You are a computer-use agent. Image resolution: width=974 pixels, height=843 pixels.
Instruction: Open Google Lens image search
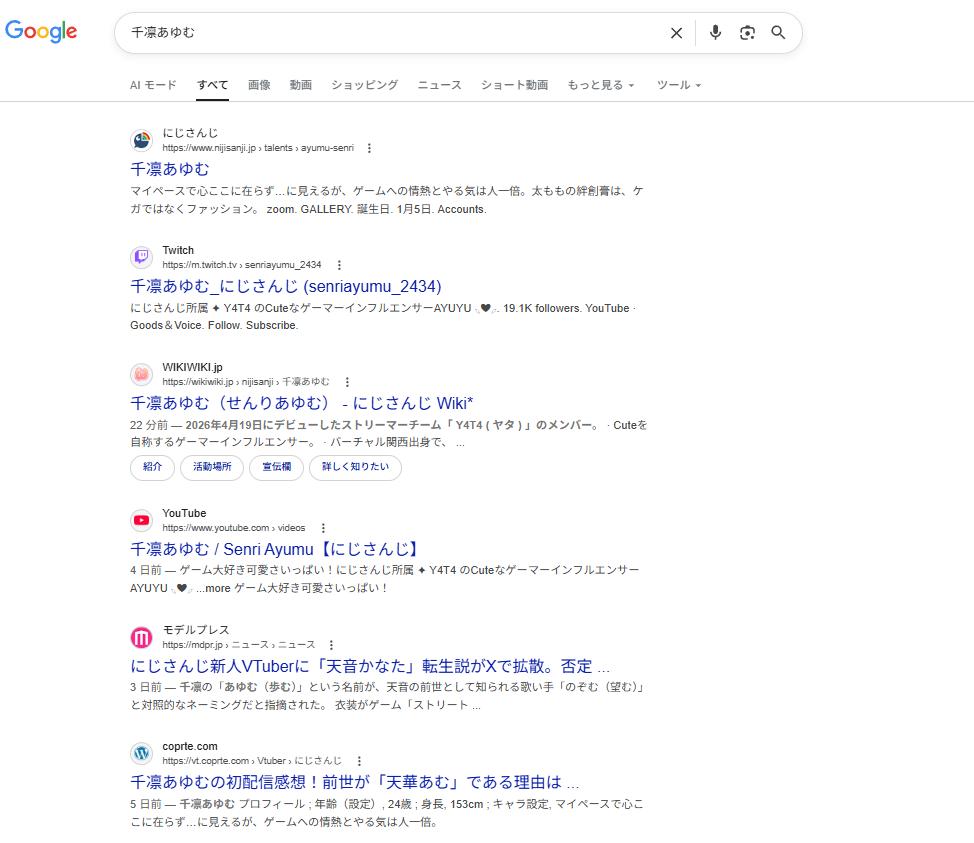(747, 33)
